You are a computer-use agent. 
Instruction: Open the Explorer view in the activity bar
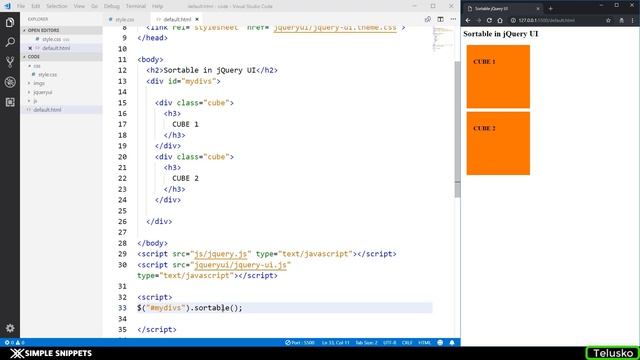[x=10, y=22]
